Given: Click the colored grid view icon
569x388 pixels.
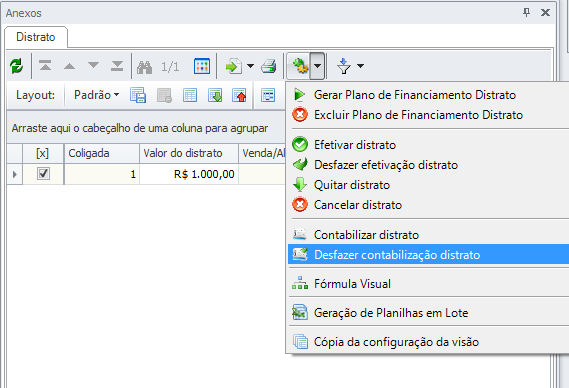Looking at the screenshot, I should click(202, 66).
